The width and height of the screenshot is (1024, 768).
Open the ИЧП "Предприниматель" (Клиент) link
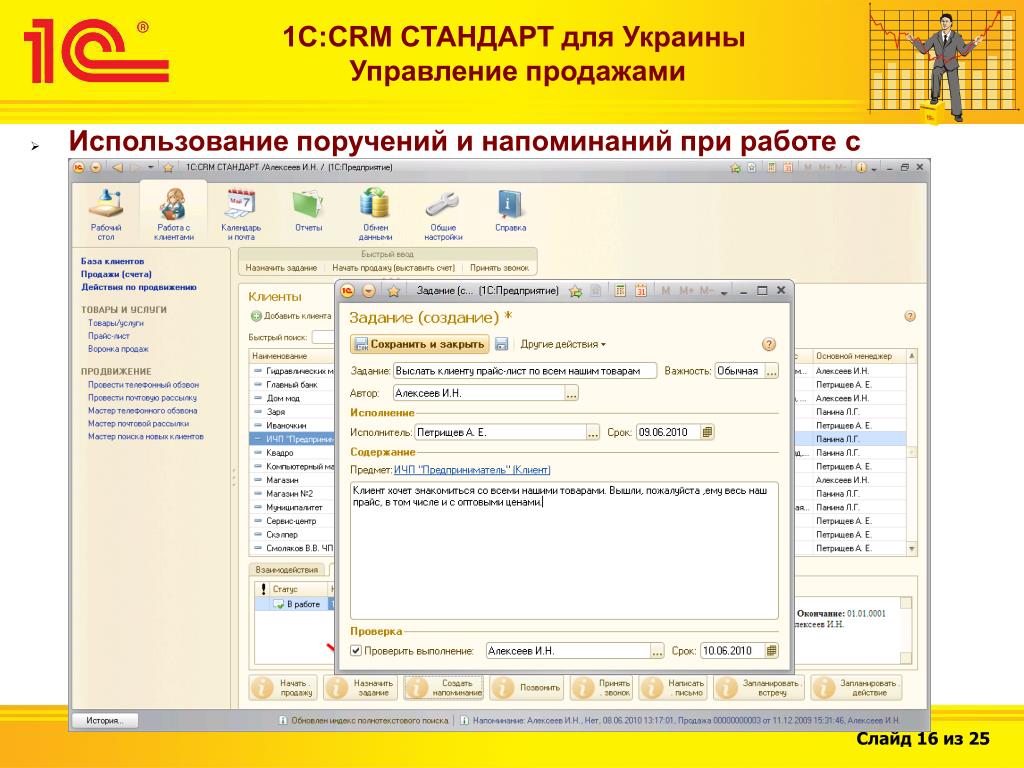472,470
